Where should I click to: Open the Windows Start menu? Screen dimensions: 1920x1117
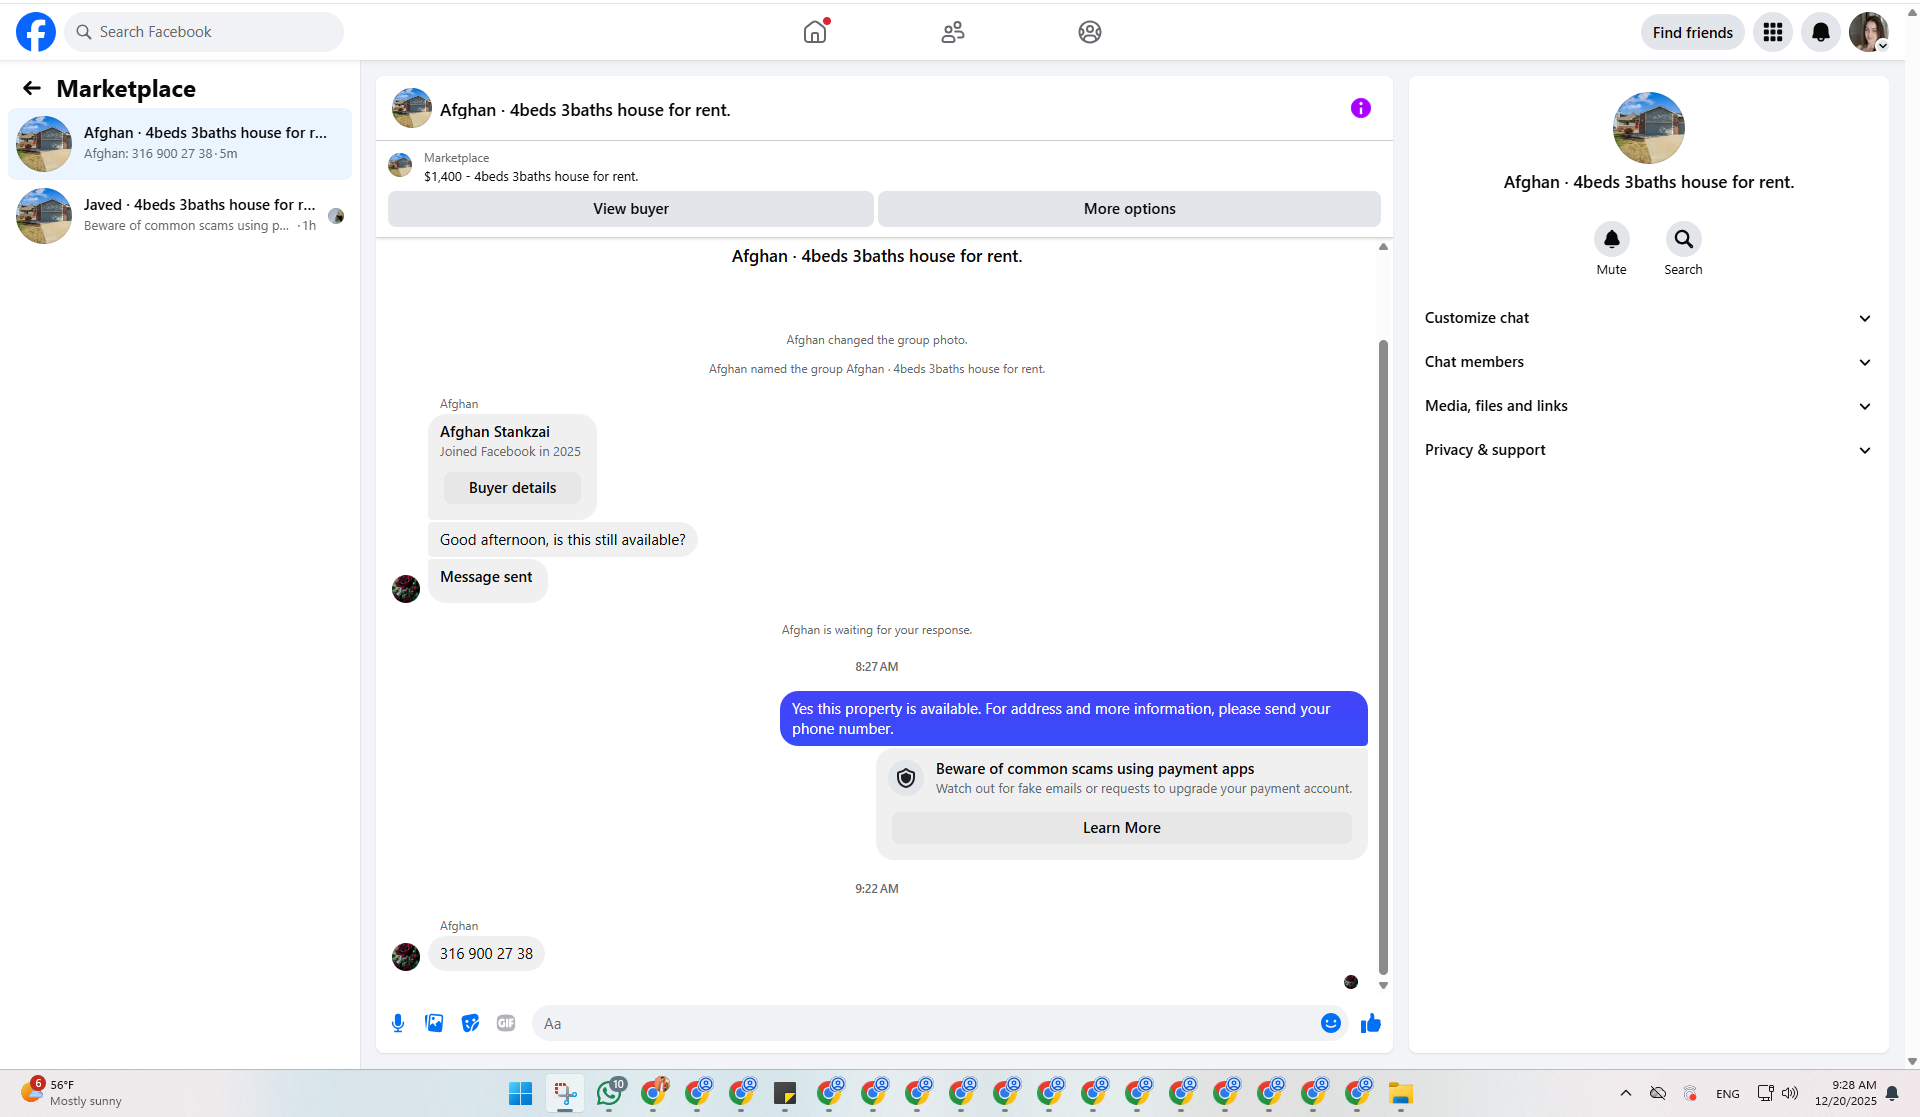521,1093
